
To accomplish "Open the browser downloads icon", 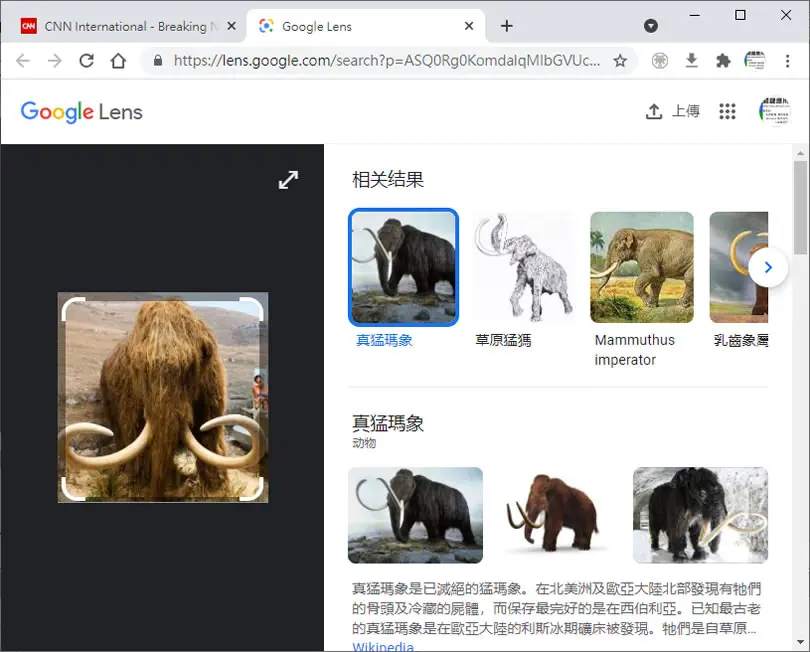I will click(691, 61).
